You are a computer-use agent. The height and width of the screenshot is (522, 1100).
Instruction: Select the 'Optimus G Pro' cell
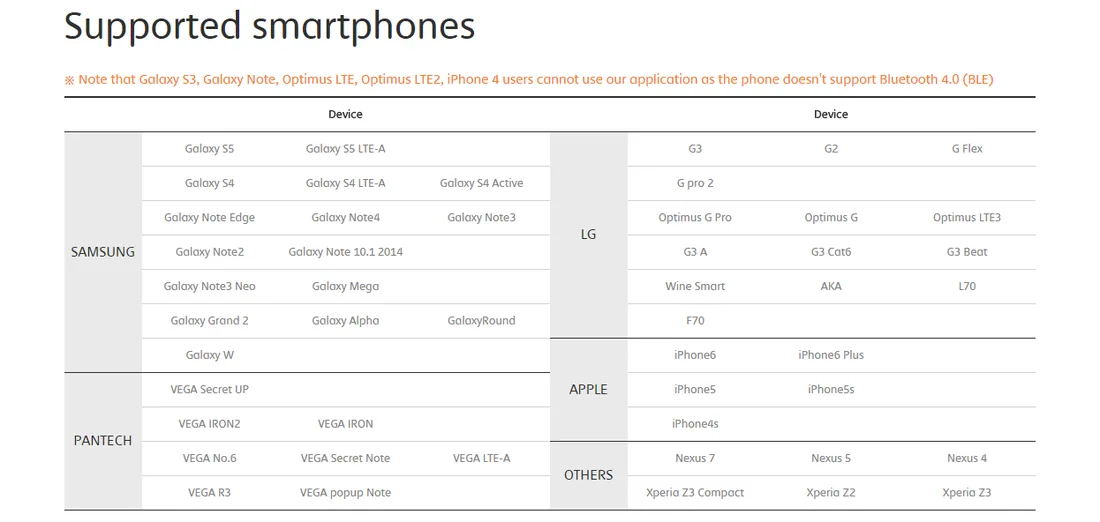[x=695, y=218]
